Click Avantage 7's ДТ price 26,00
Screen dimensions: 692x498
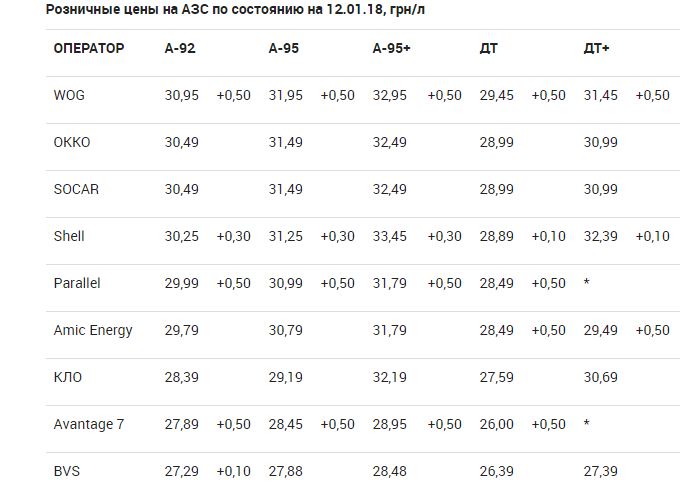click(497, 424)
